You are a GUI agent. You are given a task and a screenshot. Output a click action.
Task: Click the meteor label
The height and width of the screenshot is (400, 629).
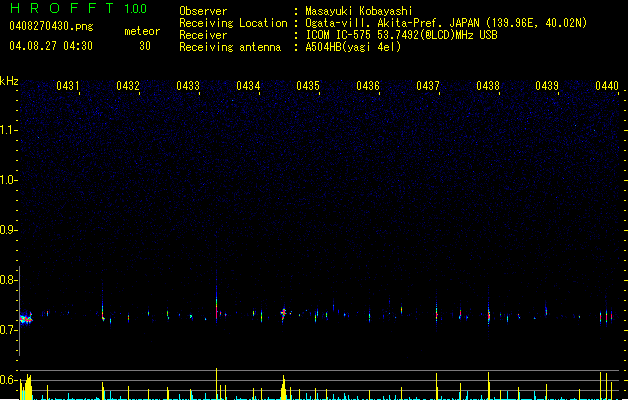point(142,31)
